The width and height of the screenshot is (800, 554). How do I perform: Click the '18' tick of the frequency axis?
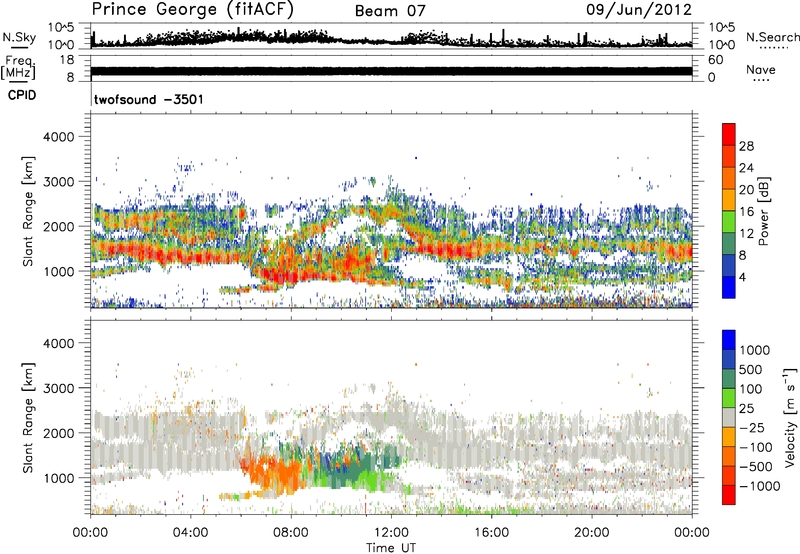67,60
